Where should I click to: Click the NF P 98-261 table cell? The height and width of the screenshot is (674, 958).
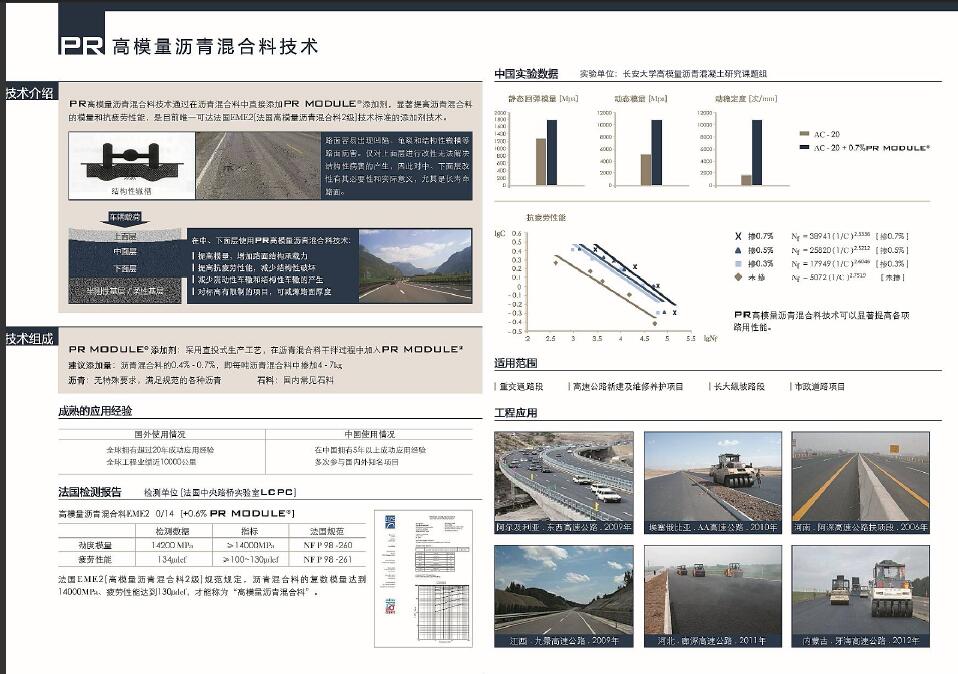point(327,560)
